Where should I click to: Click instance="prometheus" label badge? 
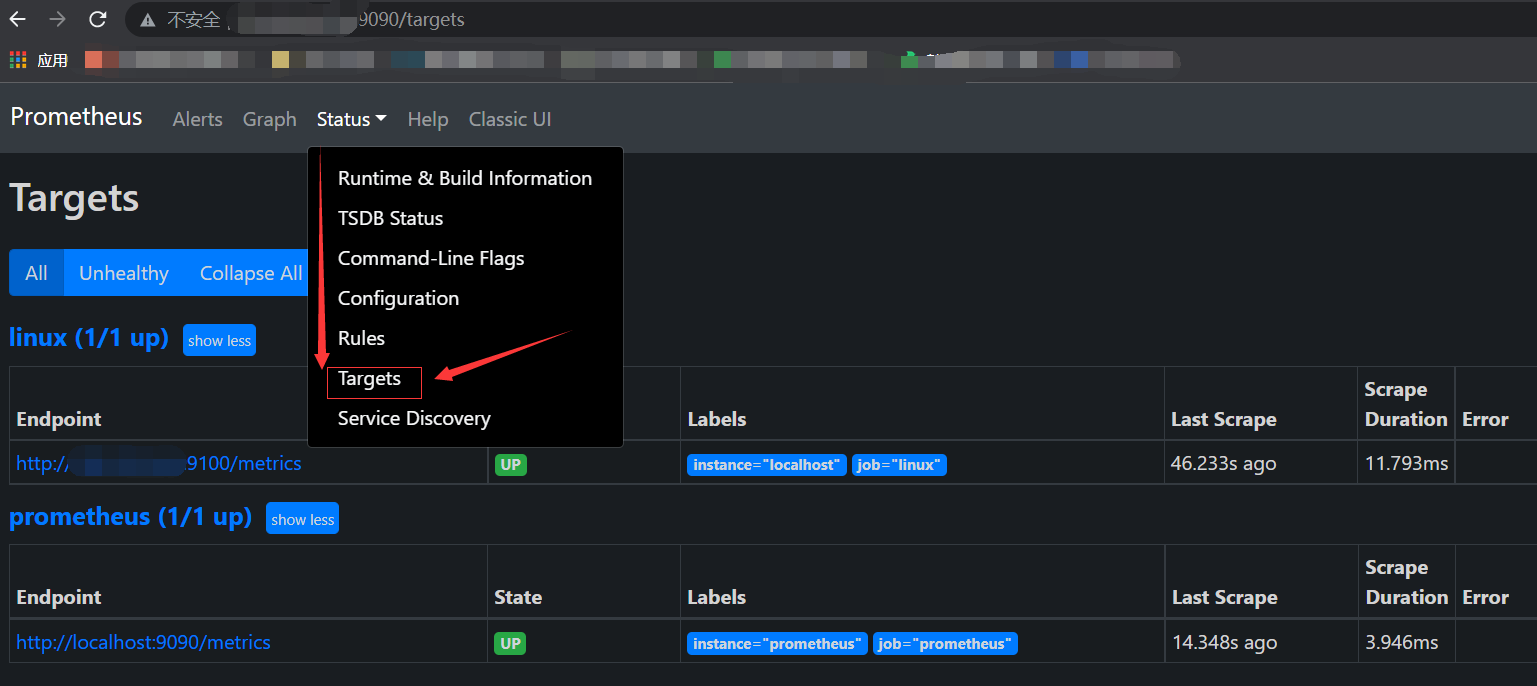pyautogui.click(x=777, y=644)
